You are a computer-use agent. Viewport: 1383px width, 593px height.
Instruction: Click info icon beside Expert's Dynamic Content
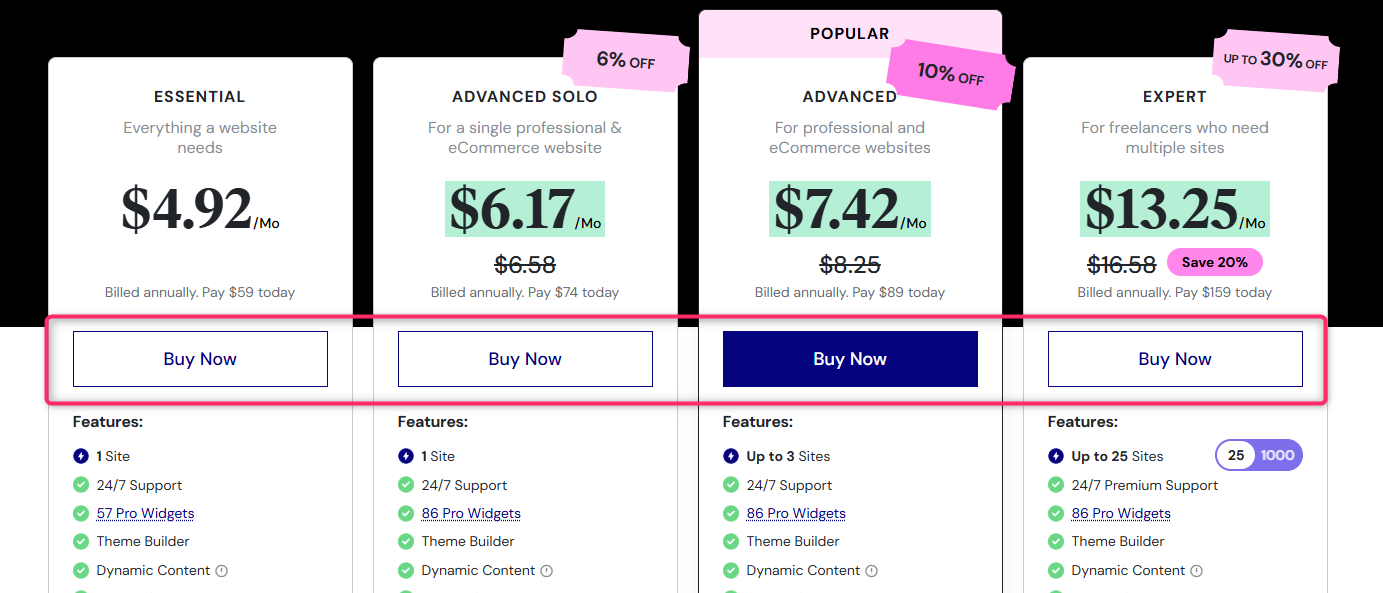pyautogui.click(x=1197, y=571)
